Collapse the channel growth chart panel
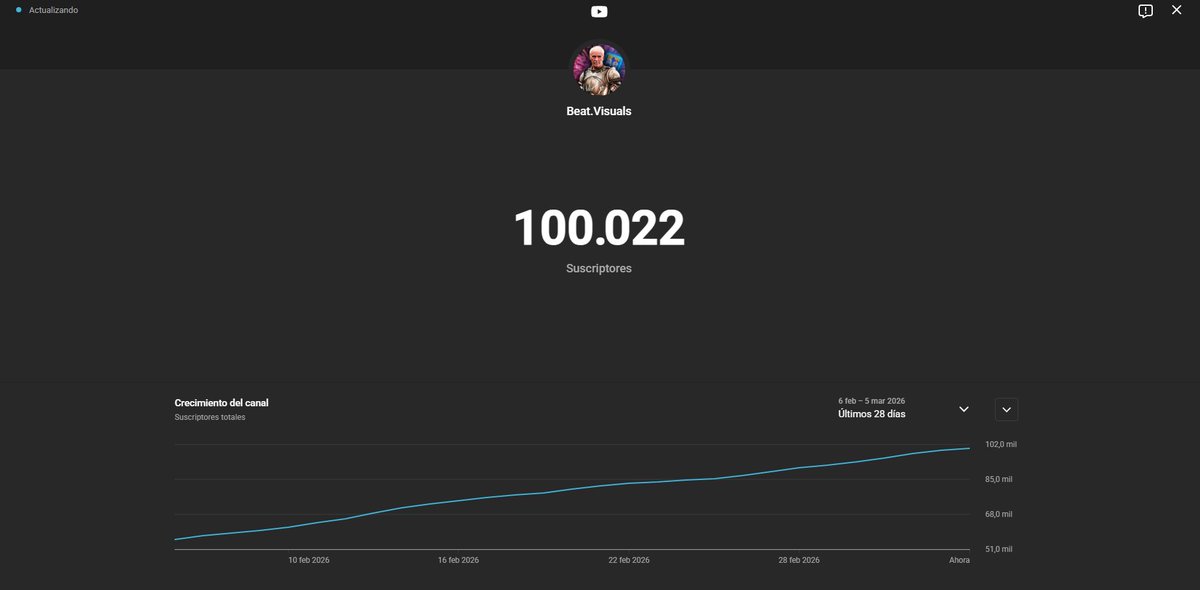This screenshot has width=1200, height=590. point(1007,409)
